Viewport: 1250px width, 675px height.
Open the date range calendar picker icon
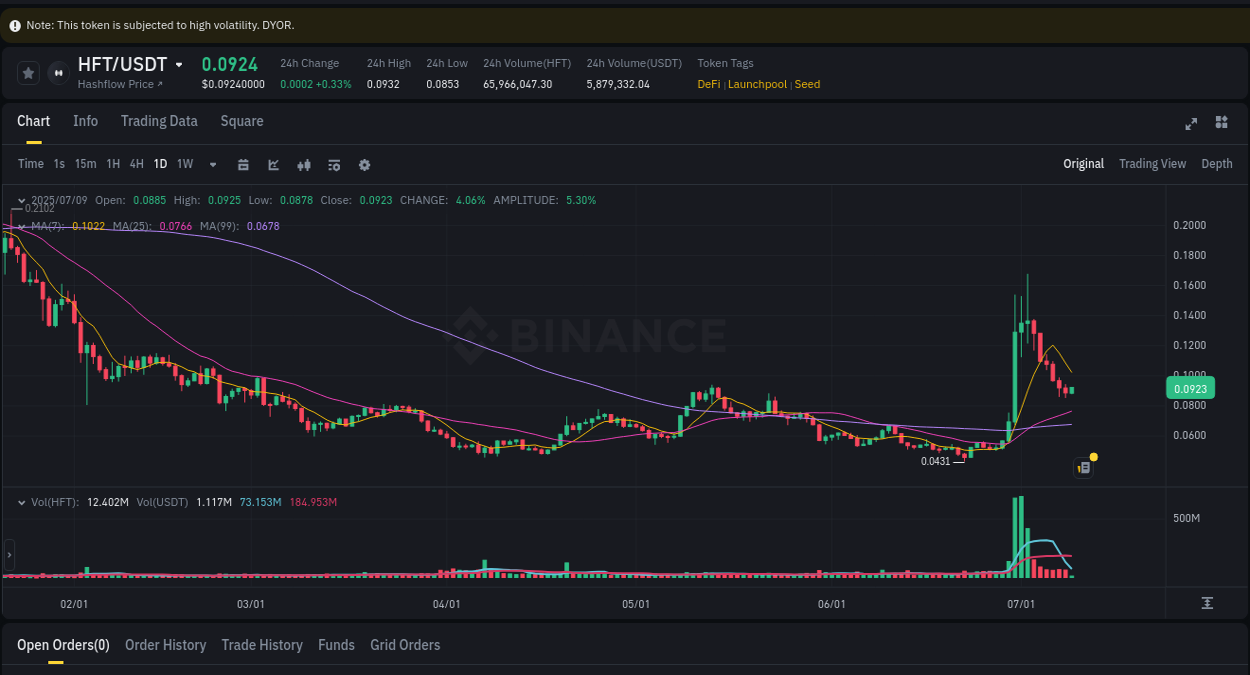243,164
